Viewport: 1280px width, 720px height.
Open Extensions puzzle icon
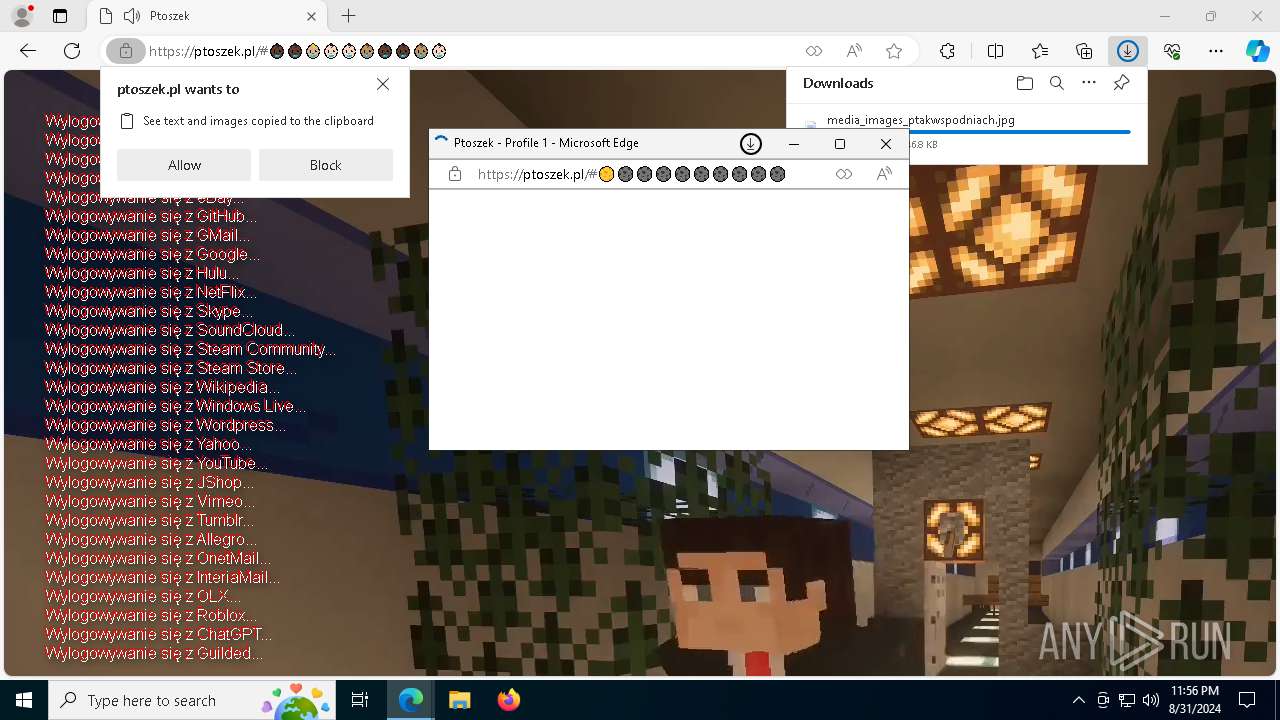click(x=947, y=51)
